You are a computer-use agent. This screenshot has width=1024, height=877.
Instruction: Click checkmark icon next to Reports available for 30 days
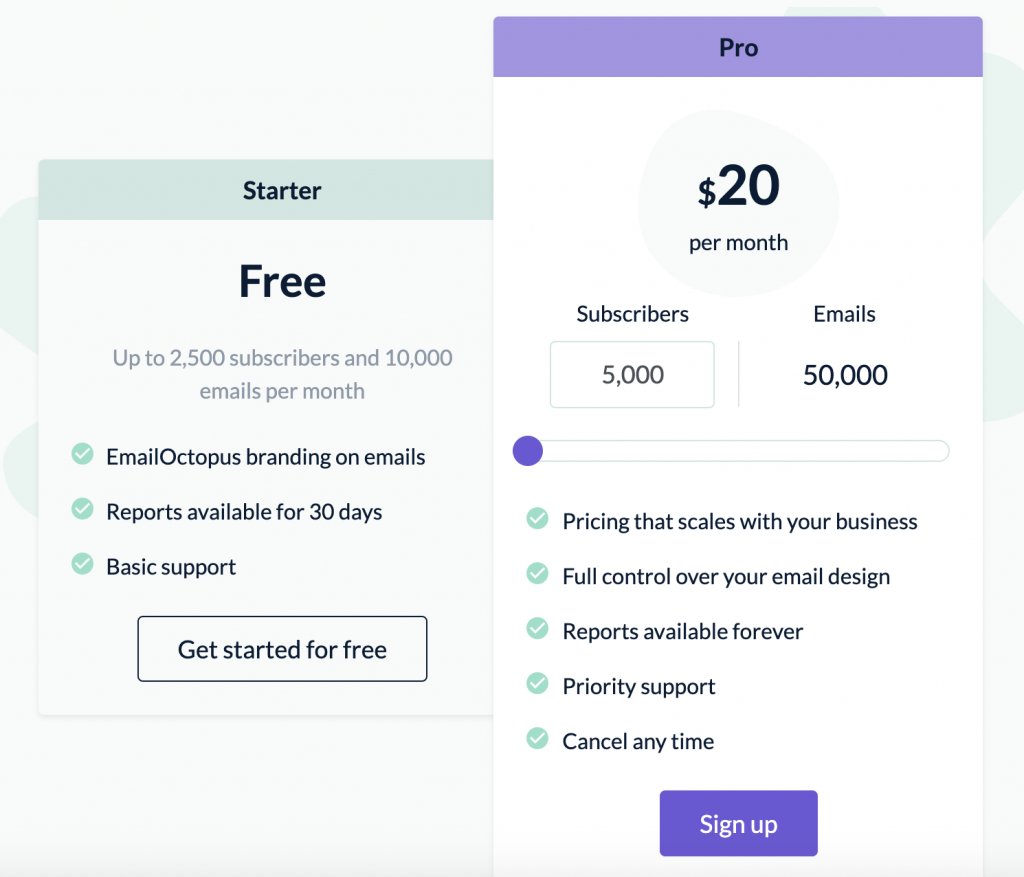pos(83,511)
